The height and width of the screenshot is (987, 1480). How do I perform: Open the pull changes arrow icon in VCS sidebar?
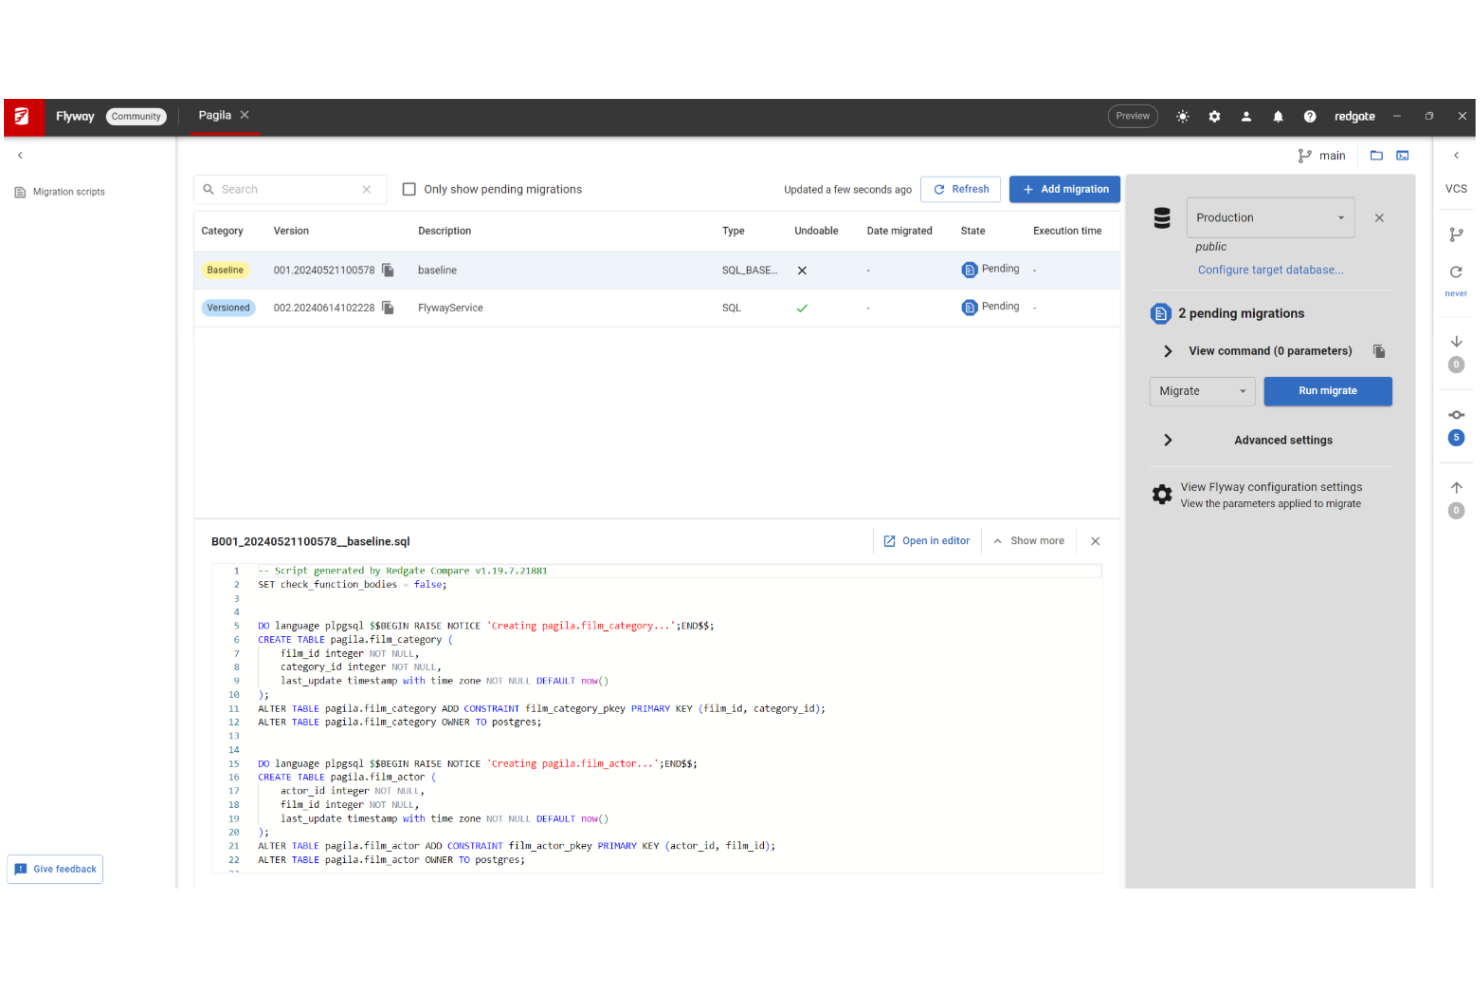click(1456, 340)
